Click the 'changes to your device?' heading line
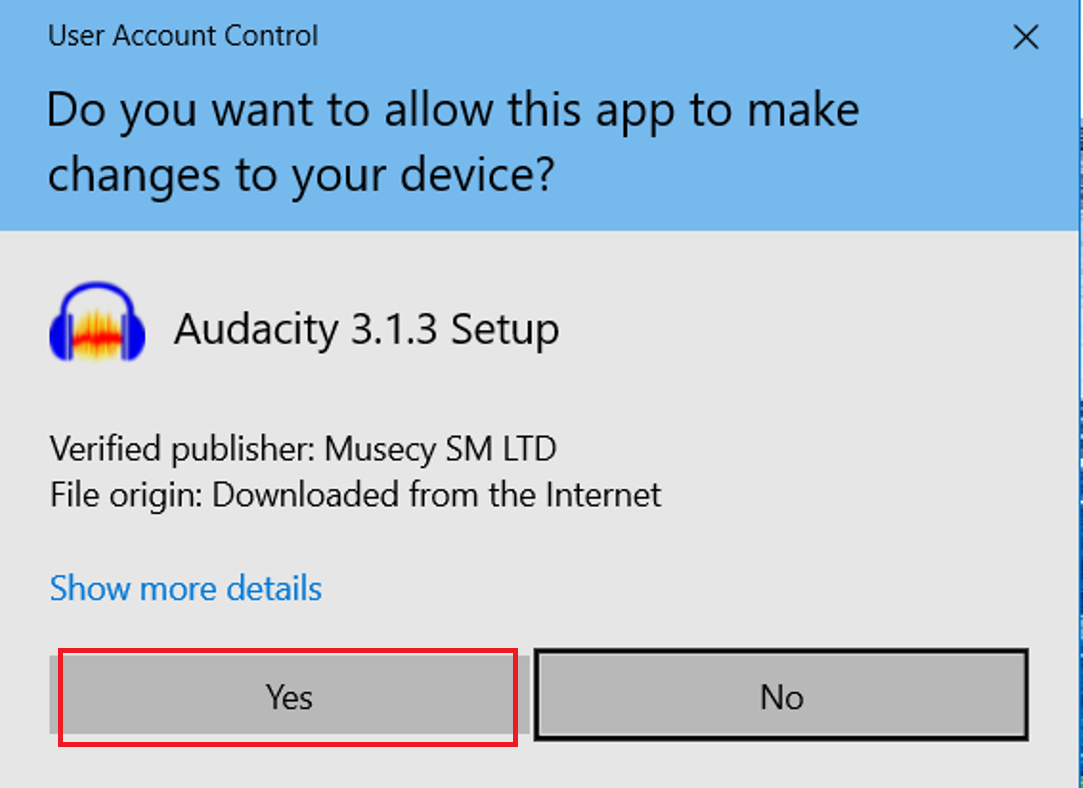Screen dimensions: 1083x788 coord(301,175)
